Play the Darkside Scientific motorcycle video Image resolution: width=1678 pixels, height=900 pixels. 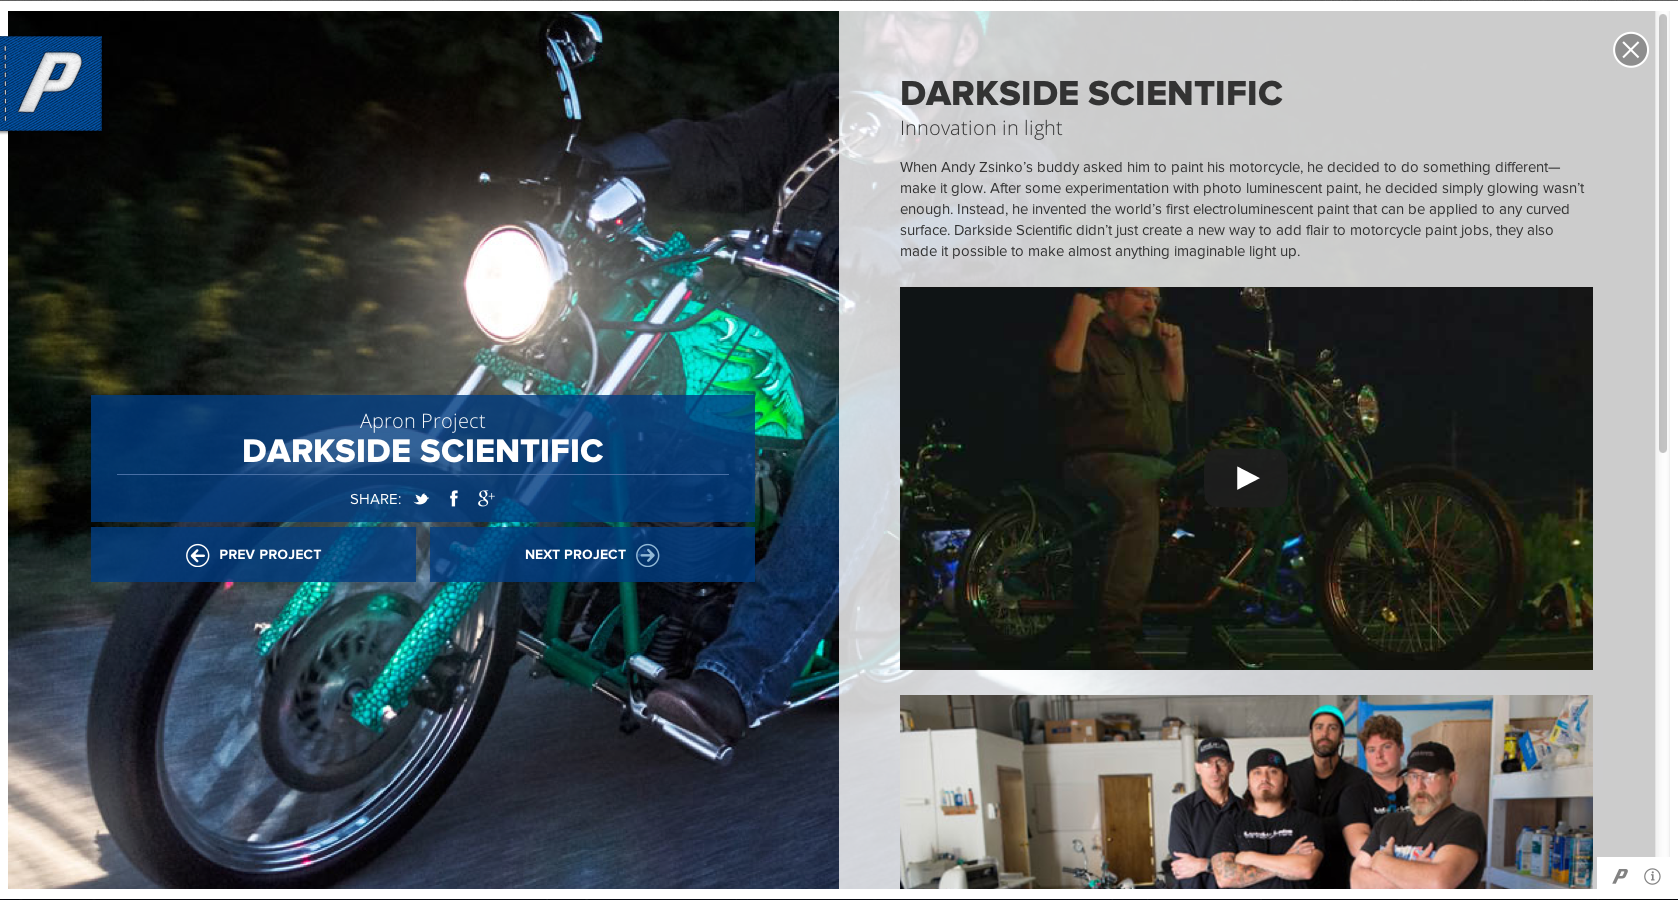[1246, 478]
